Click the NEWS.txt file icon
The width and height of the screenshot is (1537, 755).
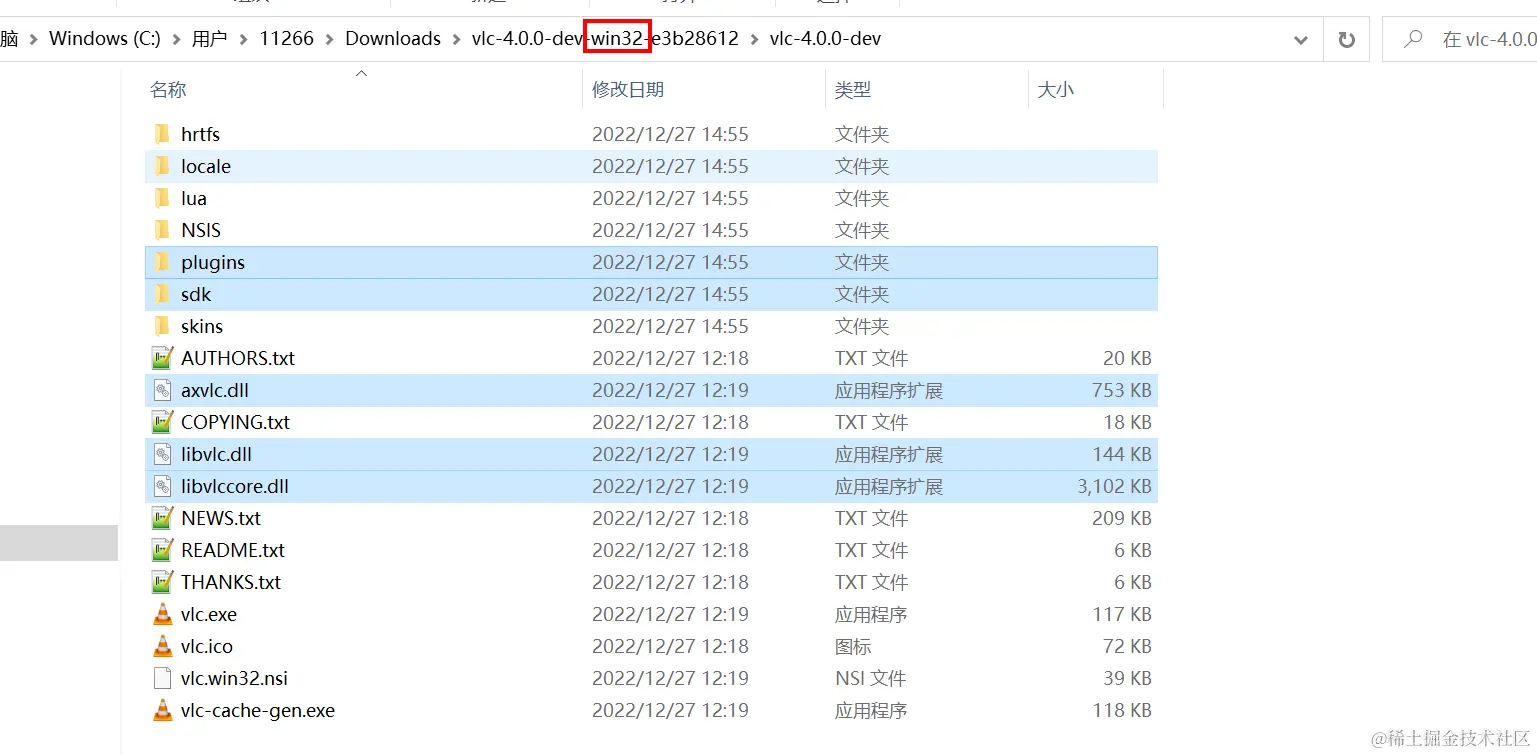tap(162, 518)
